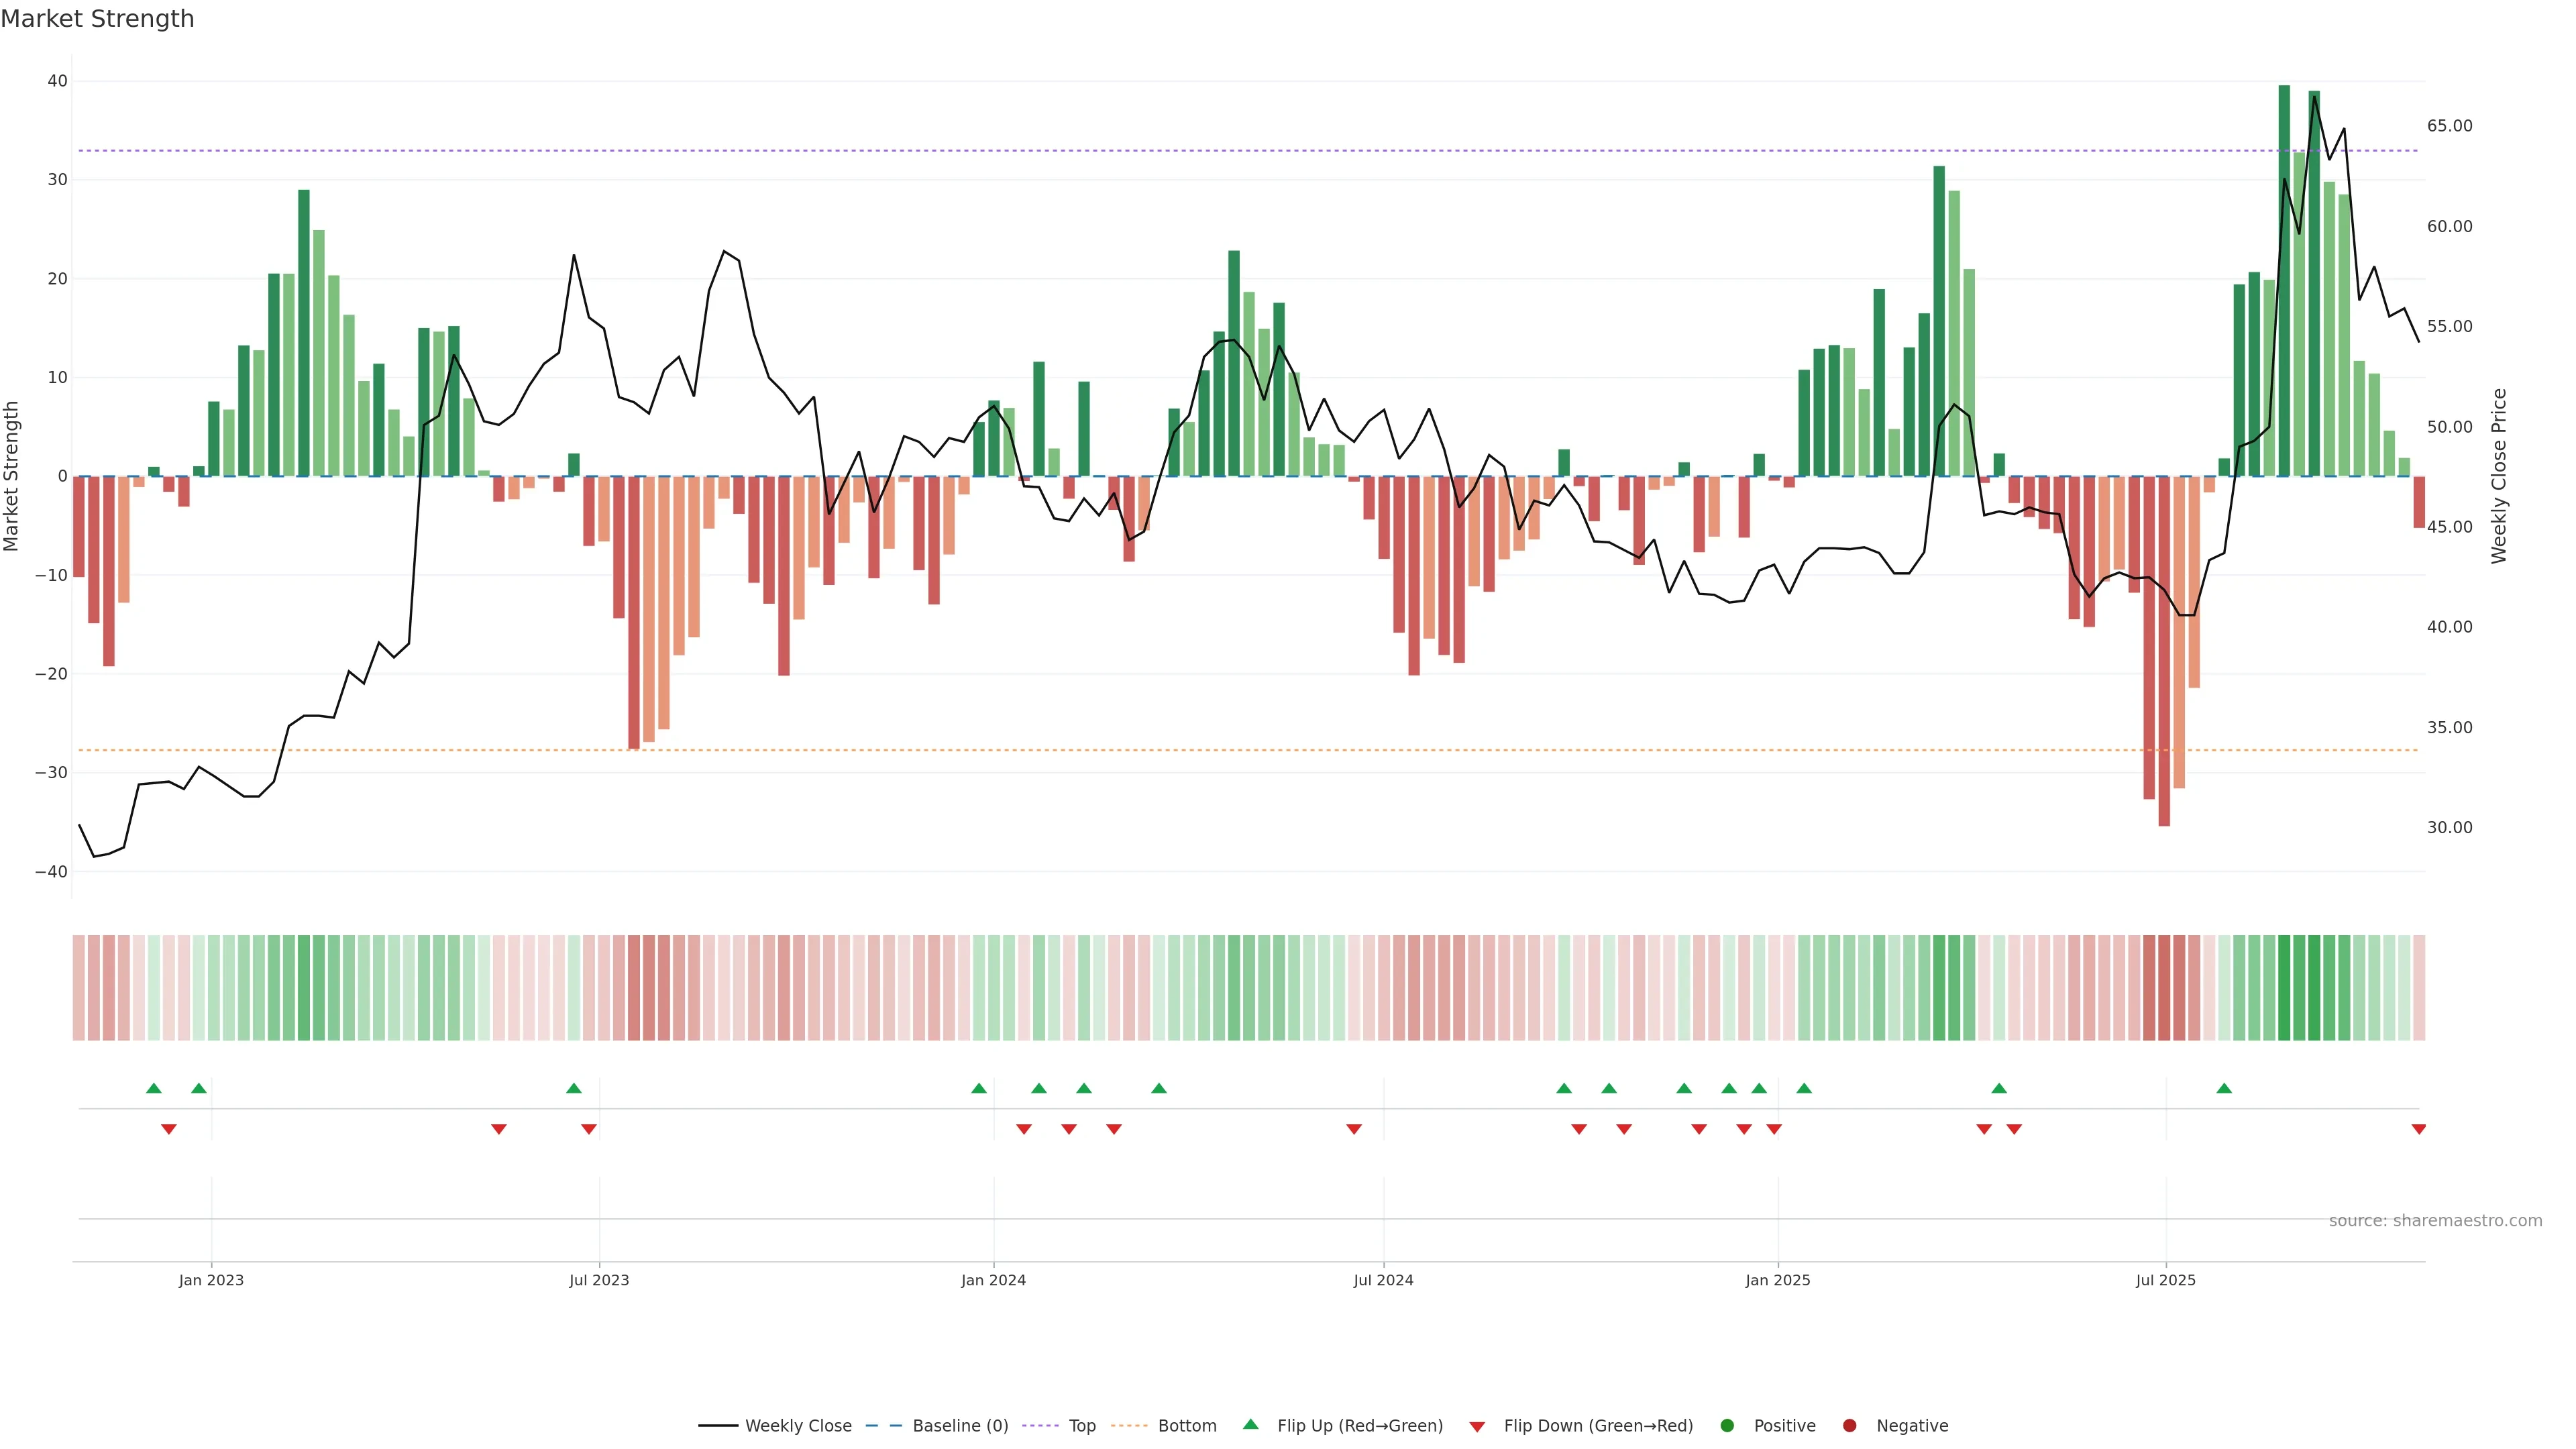Click the Weekly Close Price axis title

click(x=2499, y=476)
